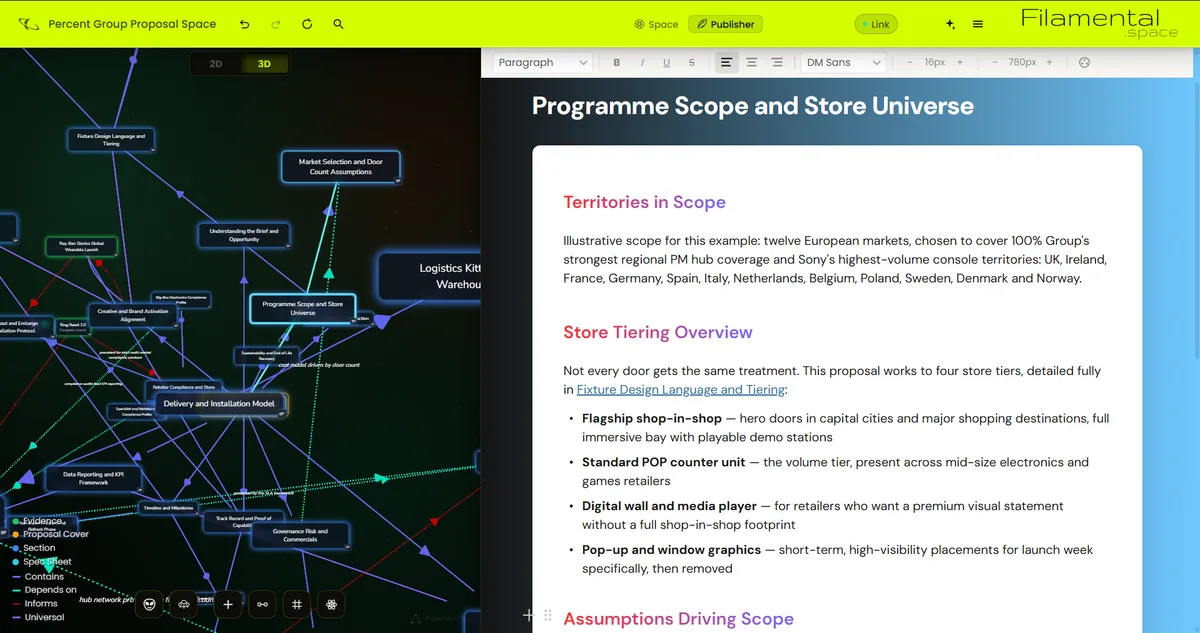This screenshot has height=633, width=1200.
Task: Open the Fixture Design Language and Tiering link
Action: 681,389
